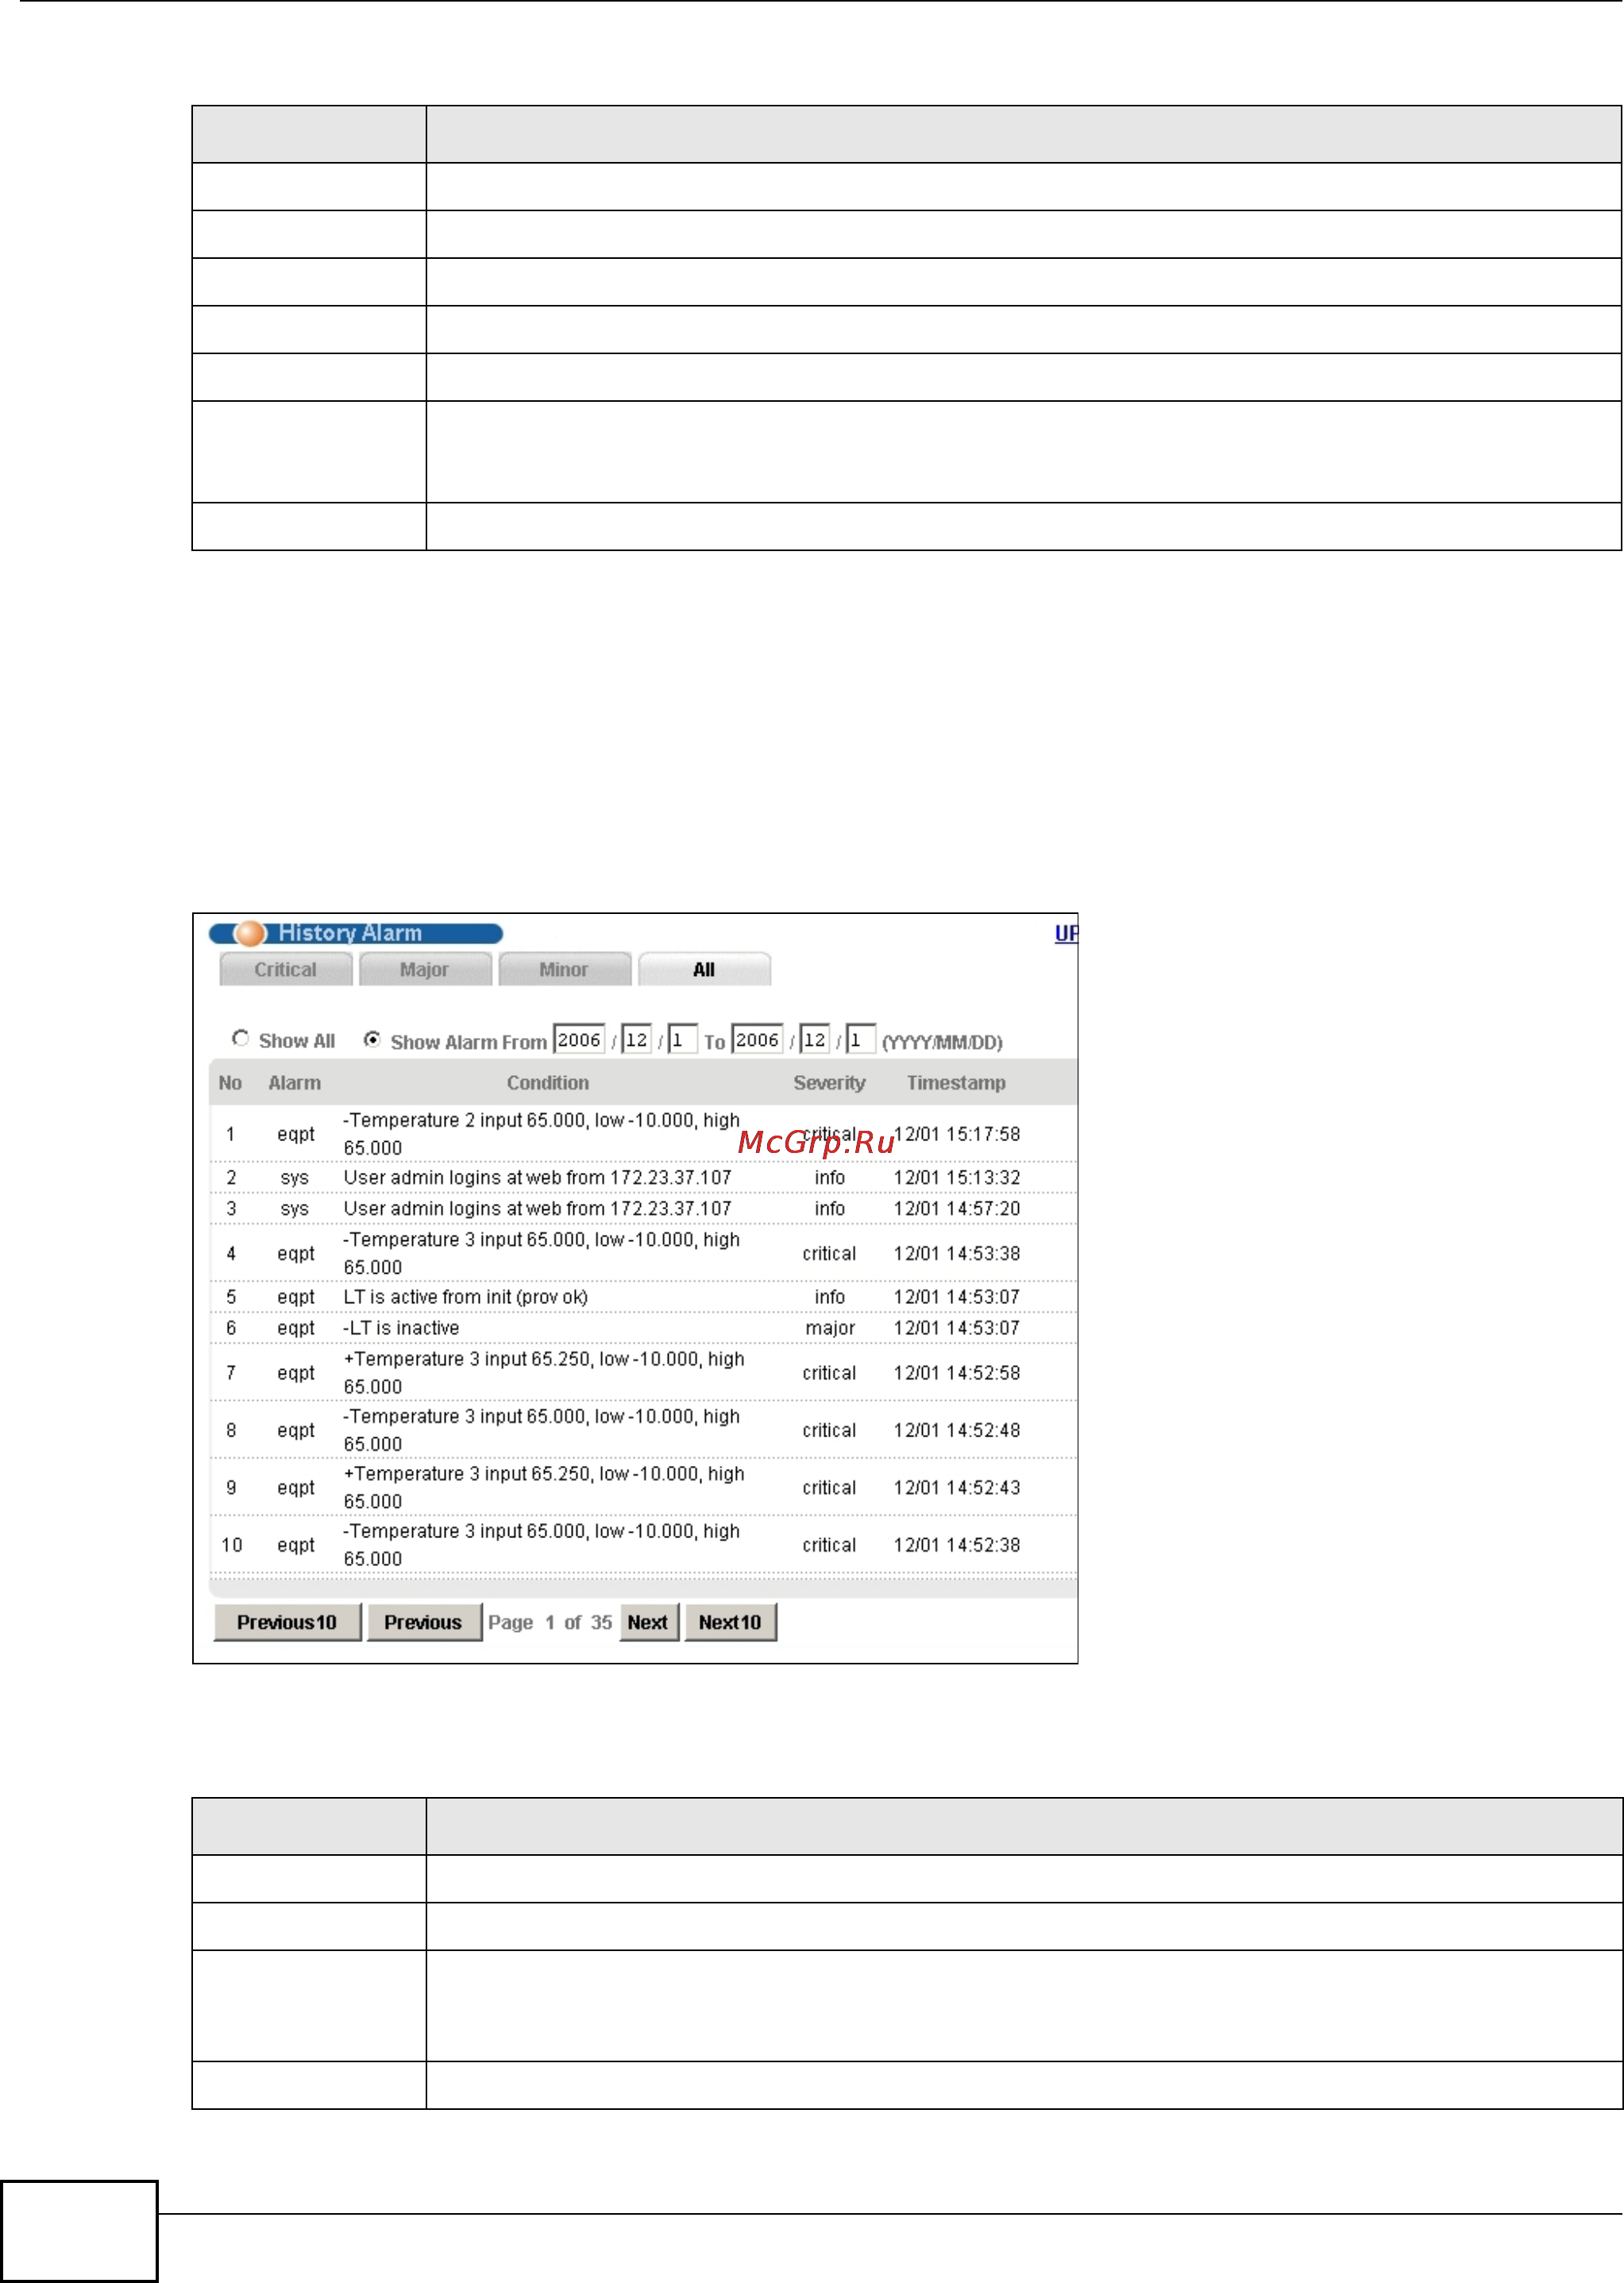This screenshot has width=1624, height=2283.
Task: Click the Severity column header
Action: pyautogui.click(x=829, y=1082)
